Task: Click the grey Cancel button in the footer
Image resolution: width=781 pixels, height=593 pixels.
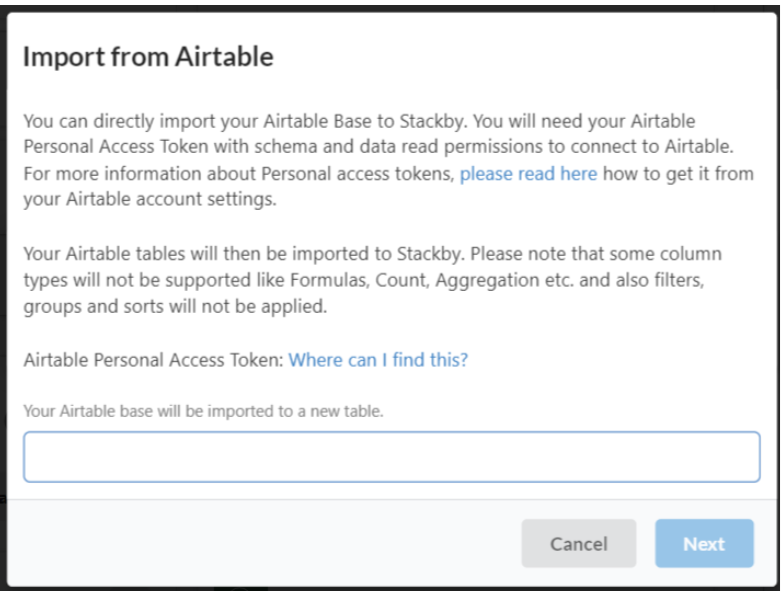Action: pos(578,544)
